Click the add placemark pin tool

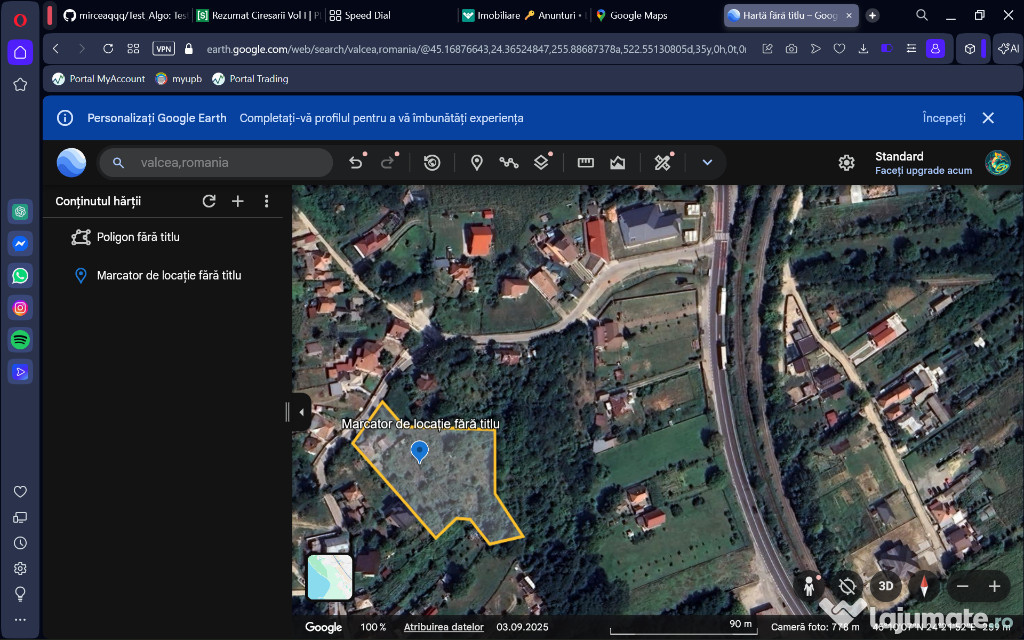(x=477, y=163)
